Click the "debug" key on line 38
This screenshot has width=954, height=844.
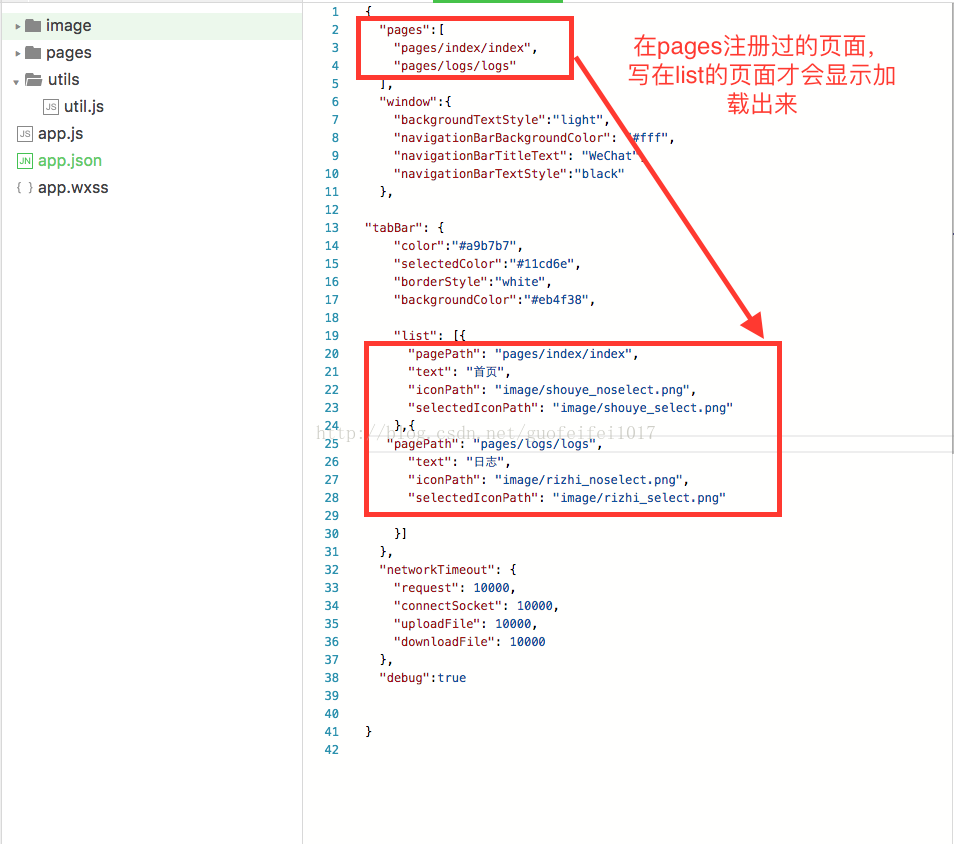click(405, 677)
